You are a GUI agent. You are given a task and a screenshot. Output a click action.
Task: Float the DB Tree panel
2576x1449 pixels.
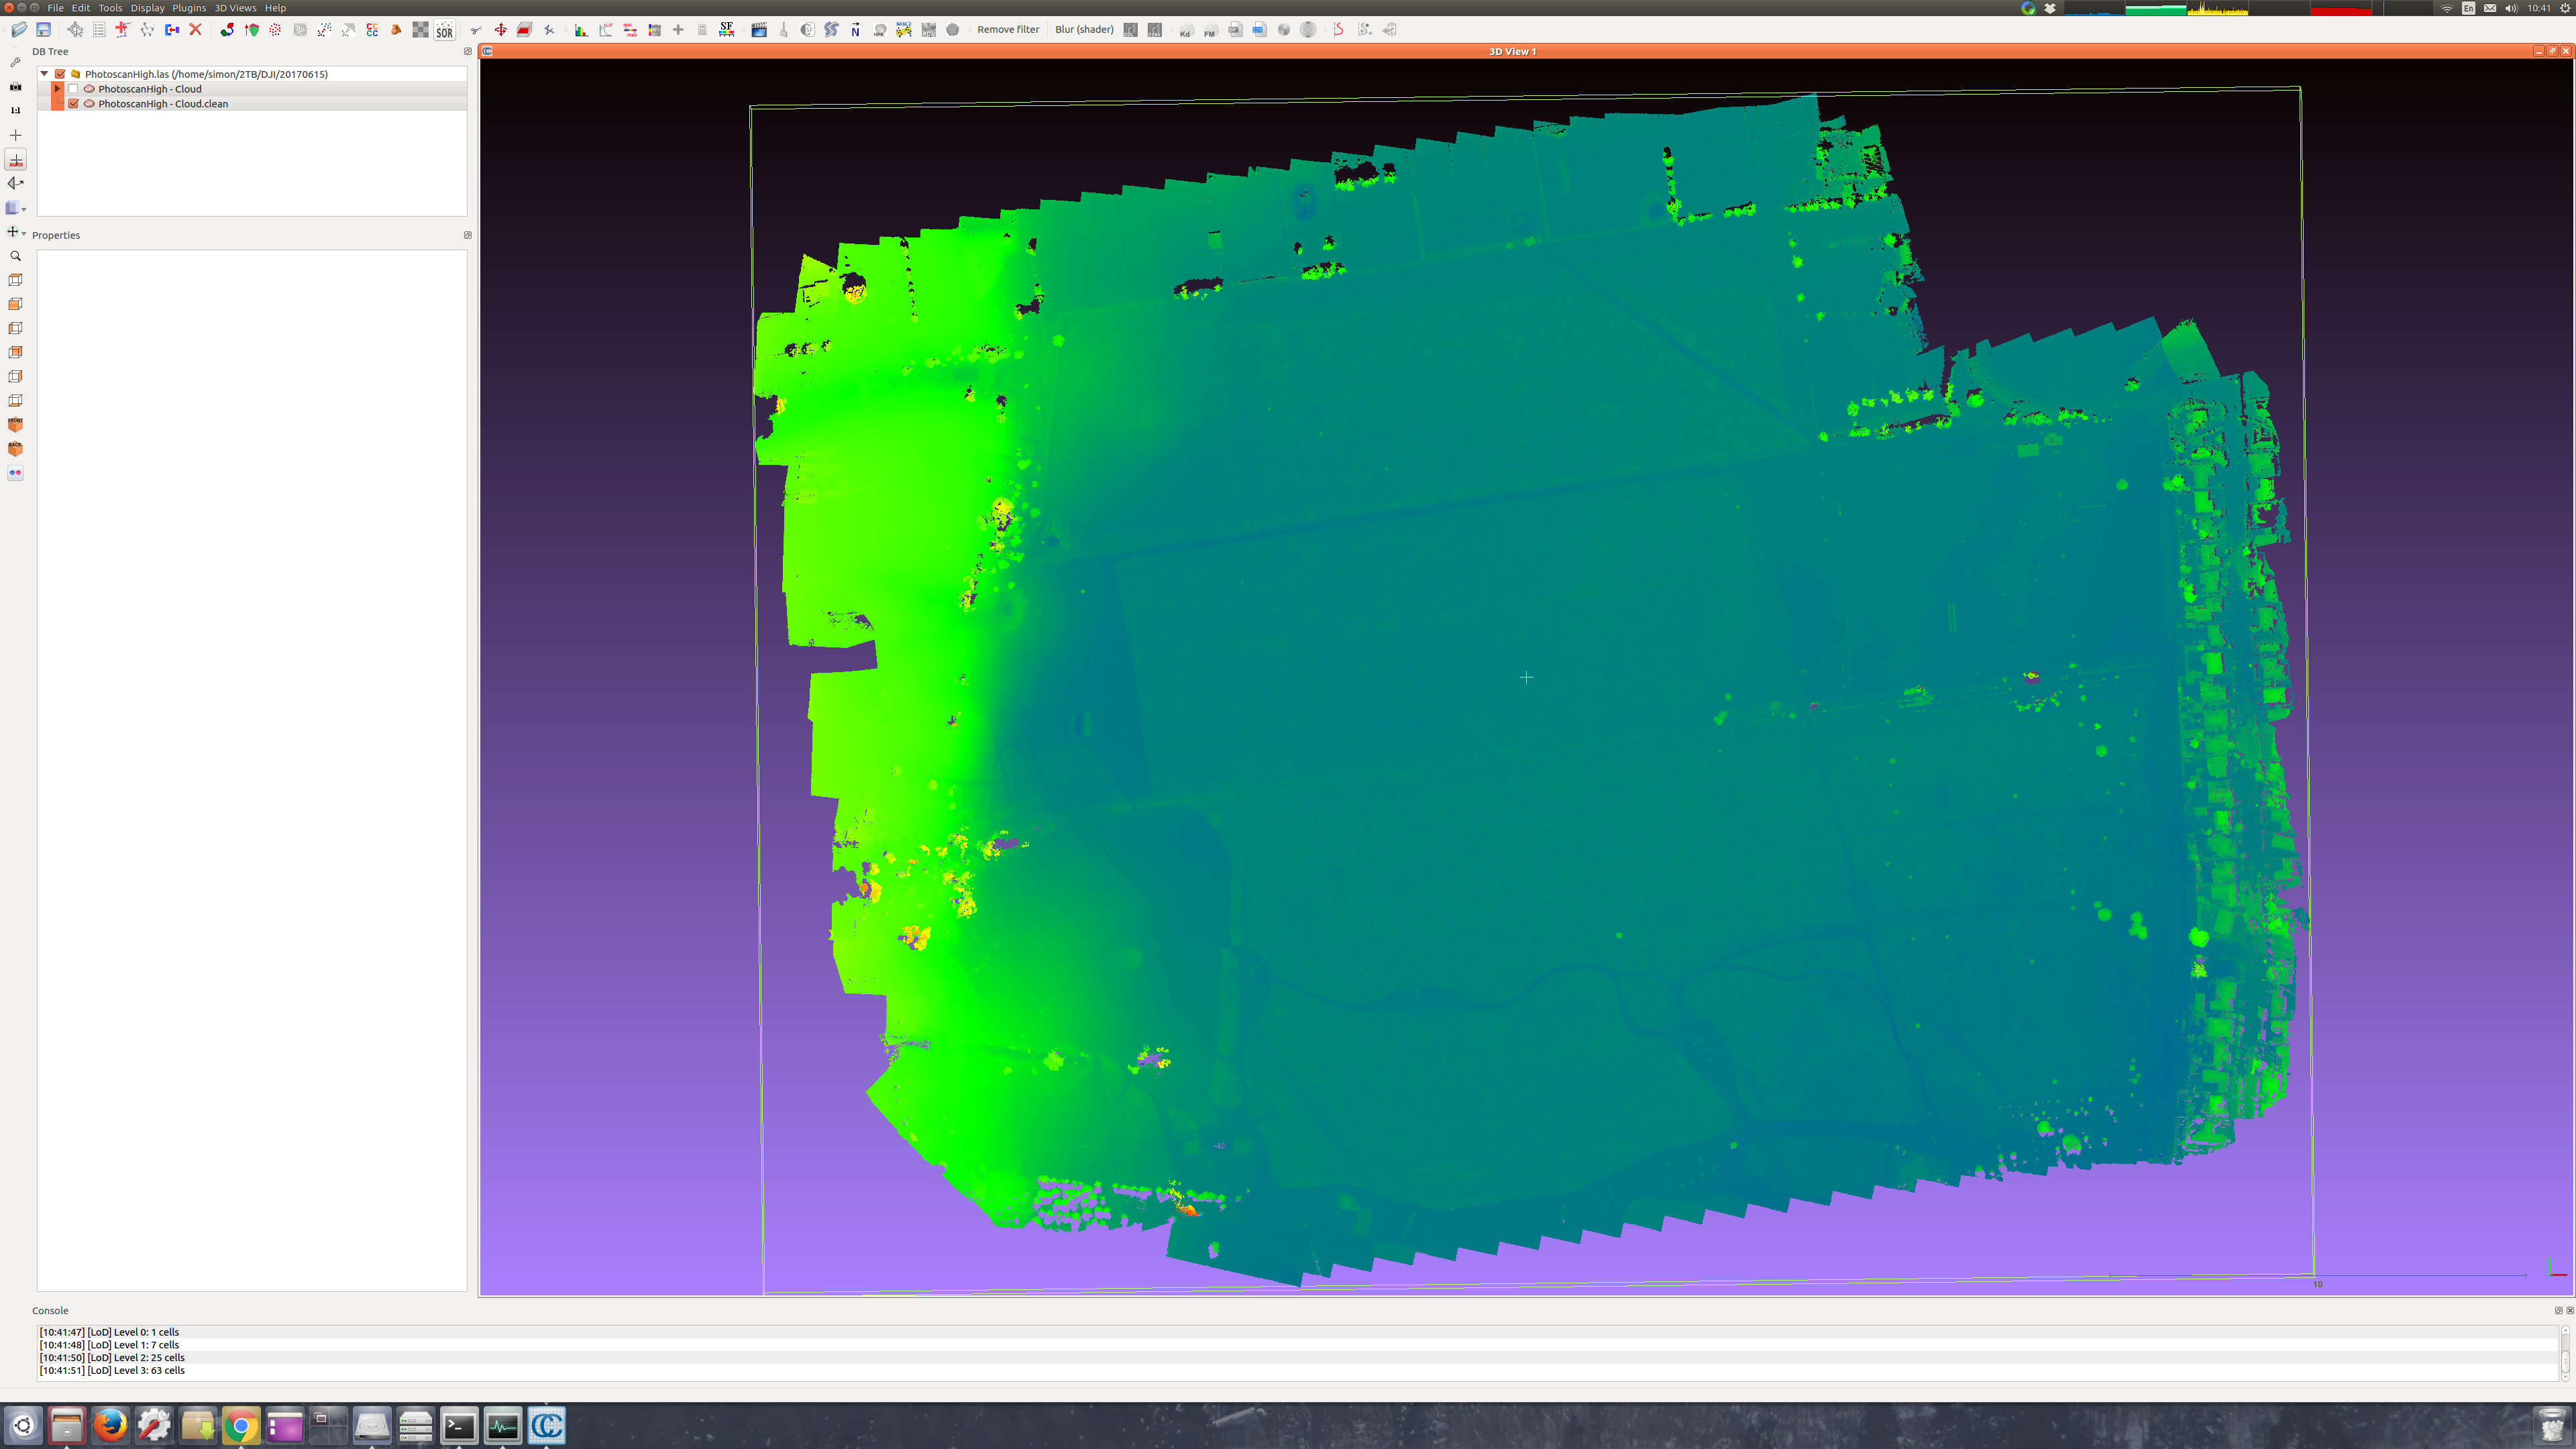click(x=467, y=52)
